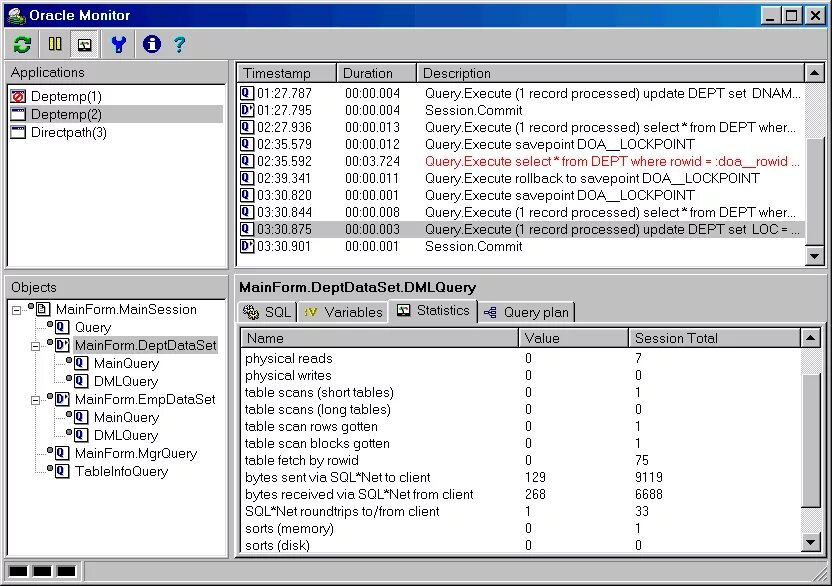The width and height of the screenshot is (832, 586).
Task: Switch to the SQL tab
Action: pyautogui.click(x=267, y=312)
